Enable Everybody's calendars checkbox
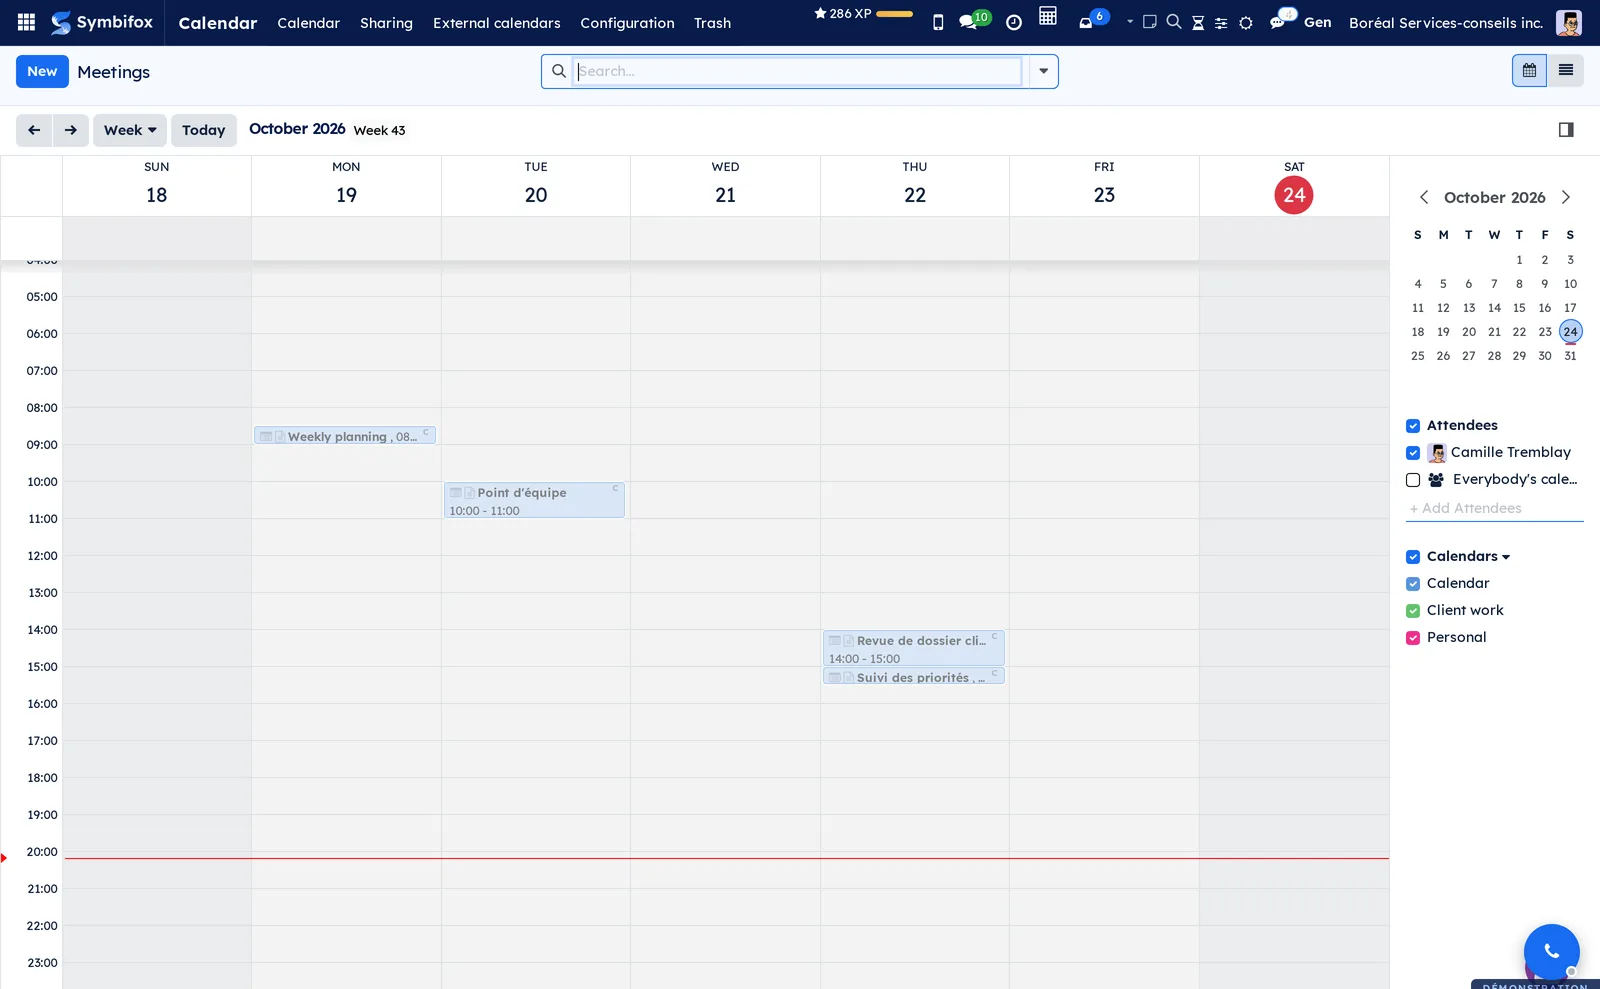The width and height of the screenshot is (1600, 989). coord(1413,480)
